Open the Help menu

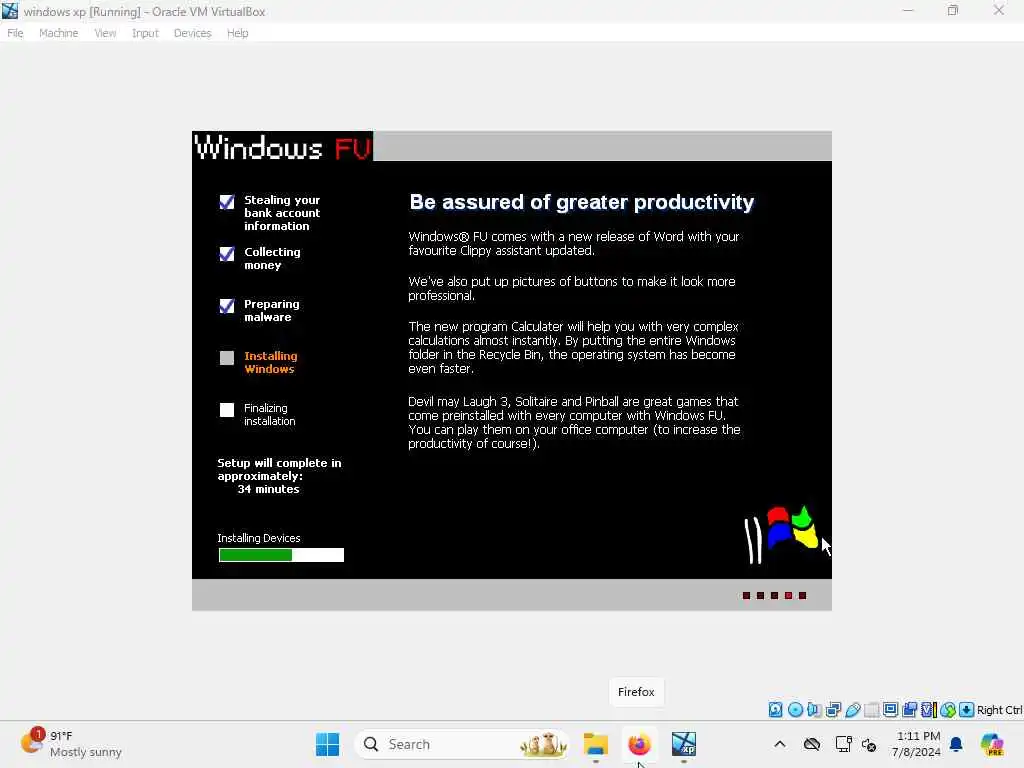click(x=237, y=33)
